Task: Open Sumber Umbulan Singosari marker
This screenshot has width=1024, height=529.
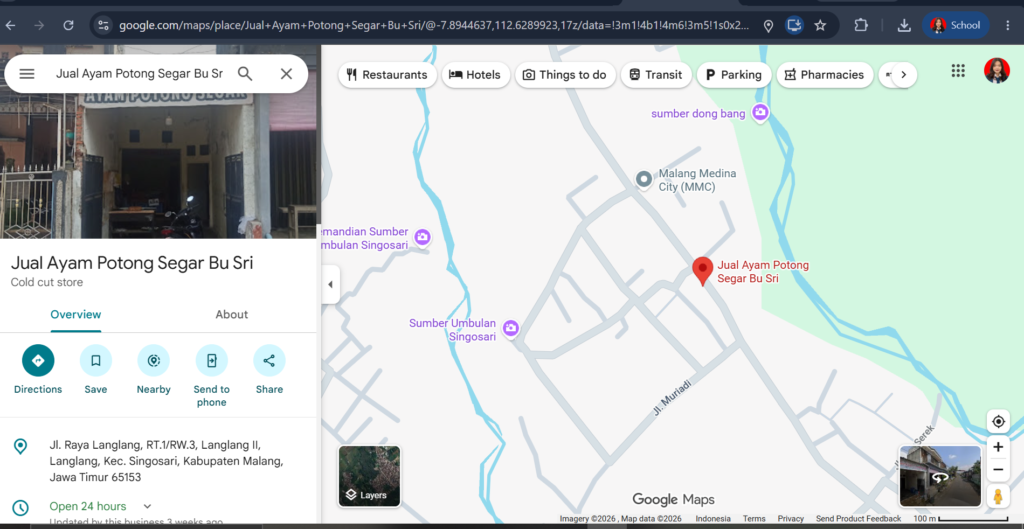Action: pyautogui.click(x=511, y=328)
